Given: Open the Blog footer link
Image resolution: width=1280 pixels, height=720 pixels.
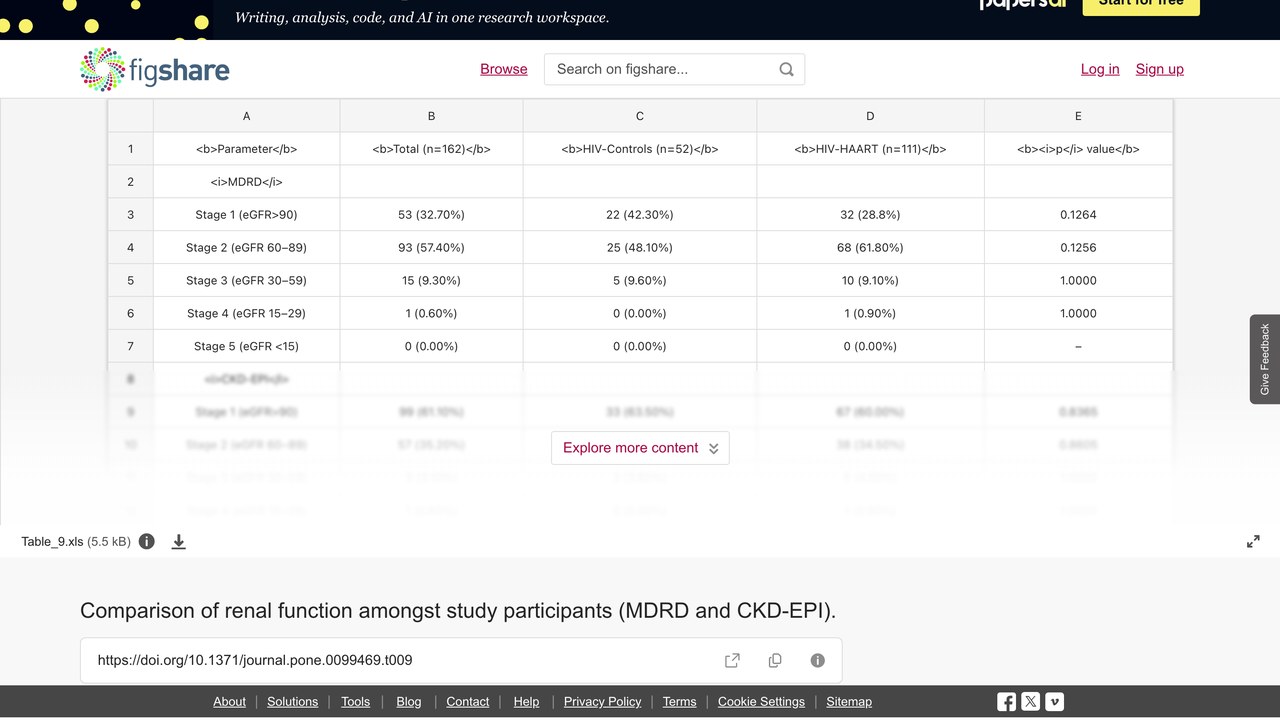Looking at the screenshot, I should tap(409, 702).
